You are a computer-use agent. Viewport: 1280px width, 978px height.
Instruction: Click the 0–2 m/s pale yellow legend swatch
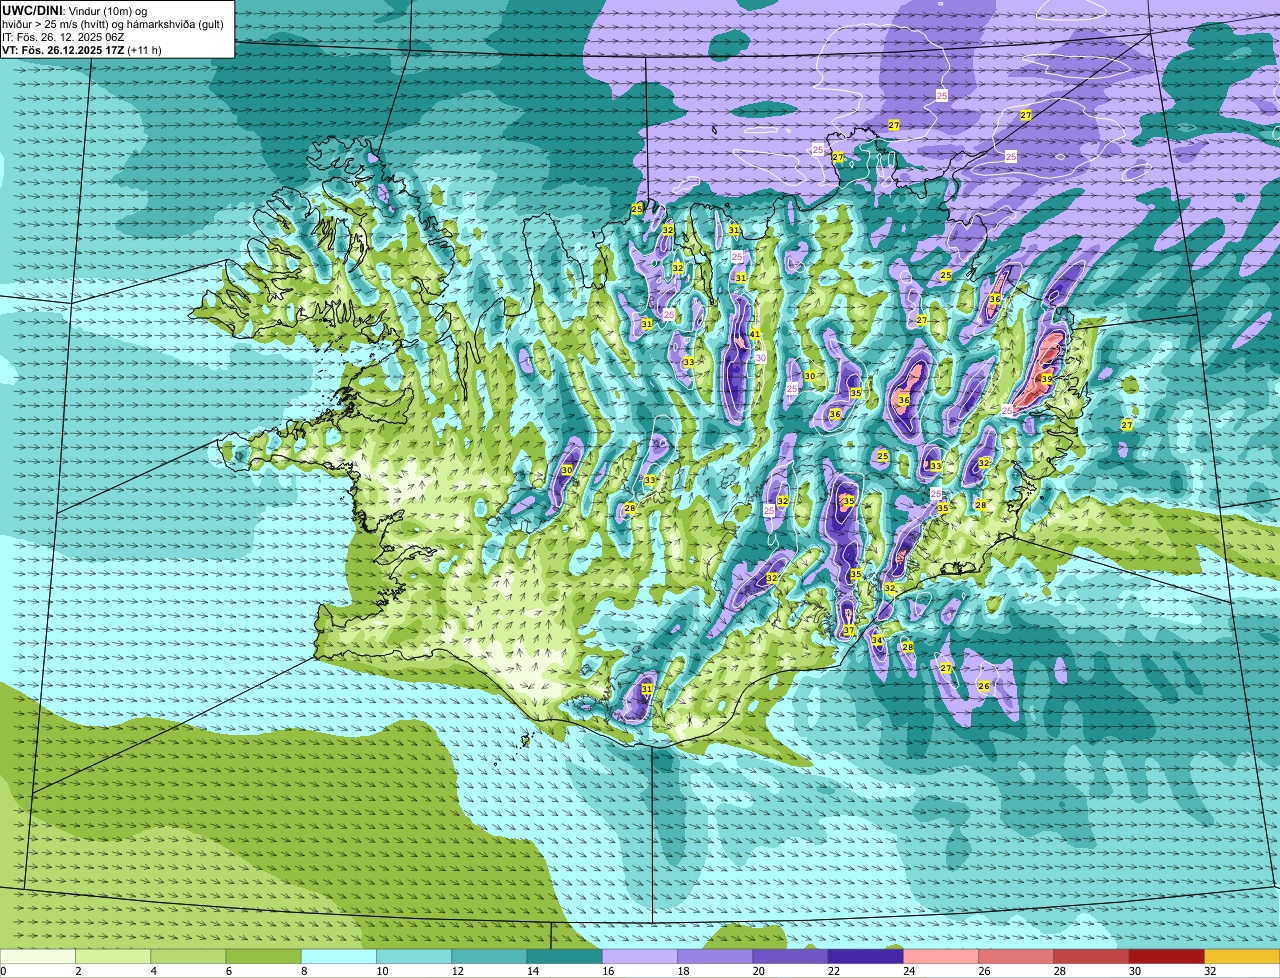click(x=38, y=957)
